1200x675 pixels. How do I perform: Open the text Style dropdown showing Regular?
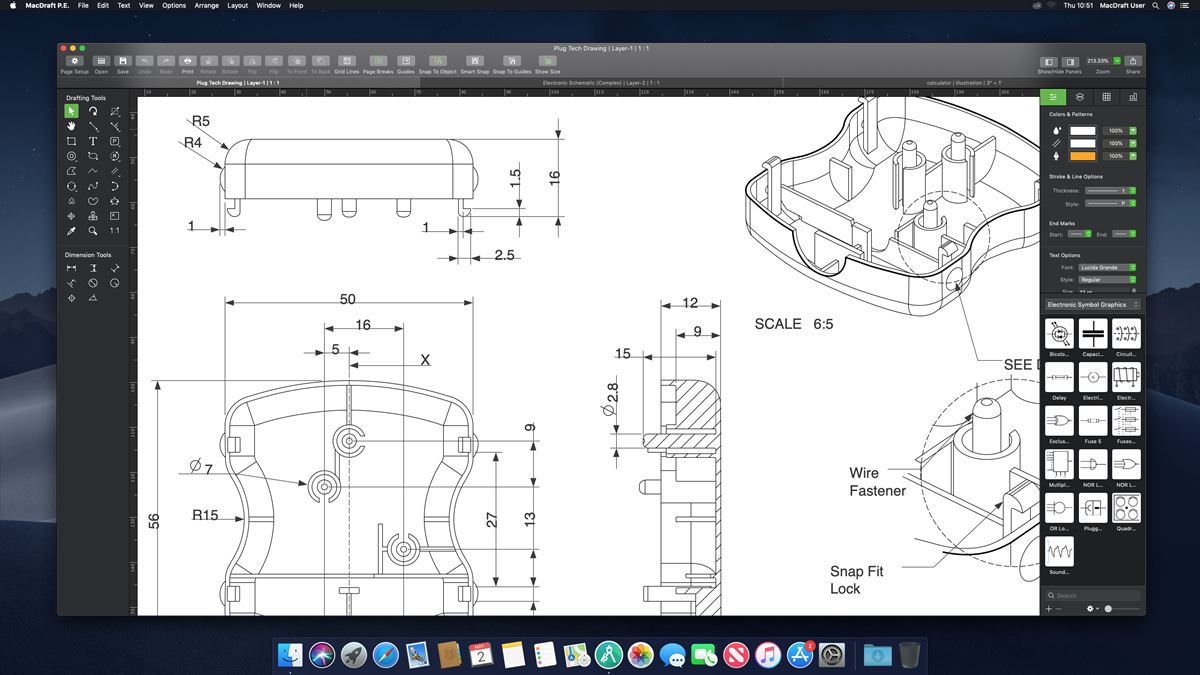1107,280
